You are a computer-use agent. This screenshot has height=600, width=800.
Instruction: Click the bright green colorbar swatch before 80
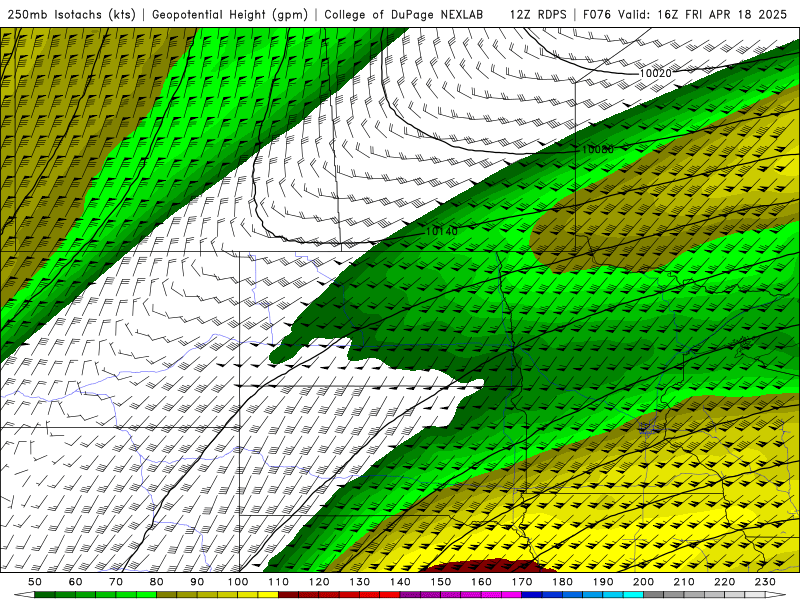point(146,594)
